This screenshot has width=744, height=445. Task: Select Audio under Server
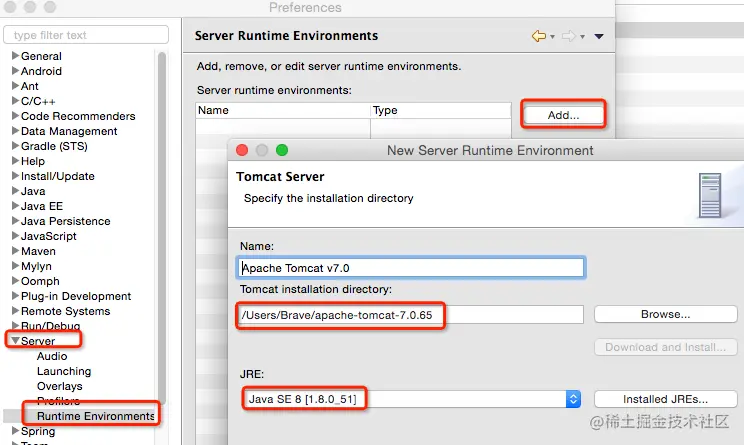tap(52, 356)
